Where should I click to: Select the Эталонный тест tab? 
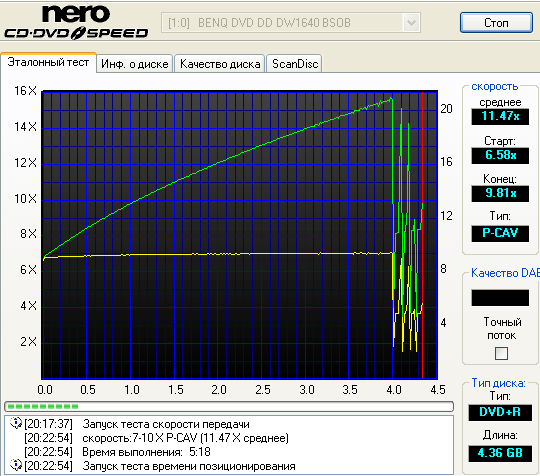[48, 62]
